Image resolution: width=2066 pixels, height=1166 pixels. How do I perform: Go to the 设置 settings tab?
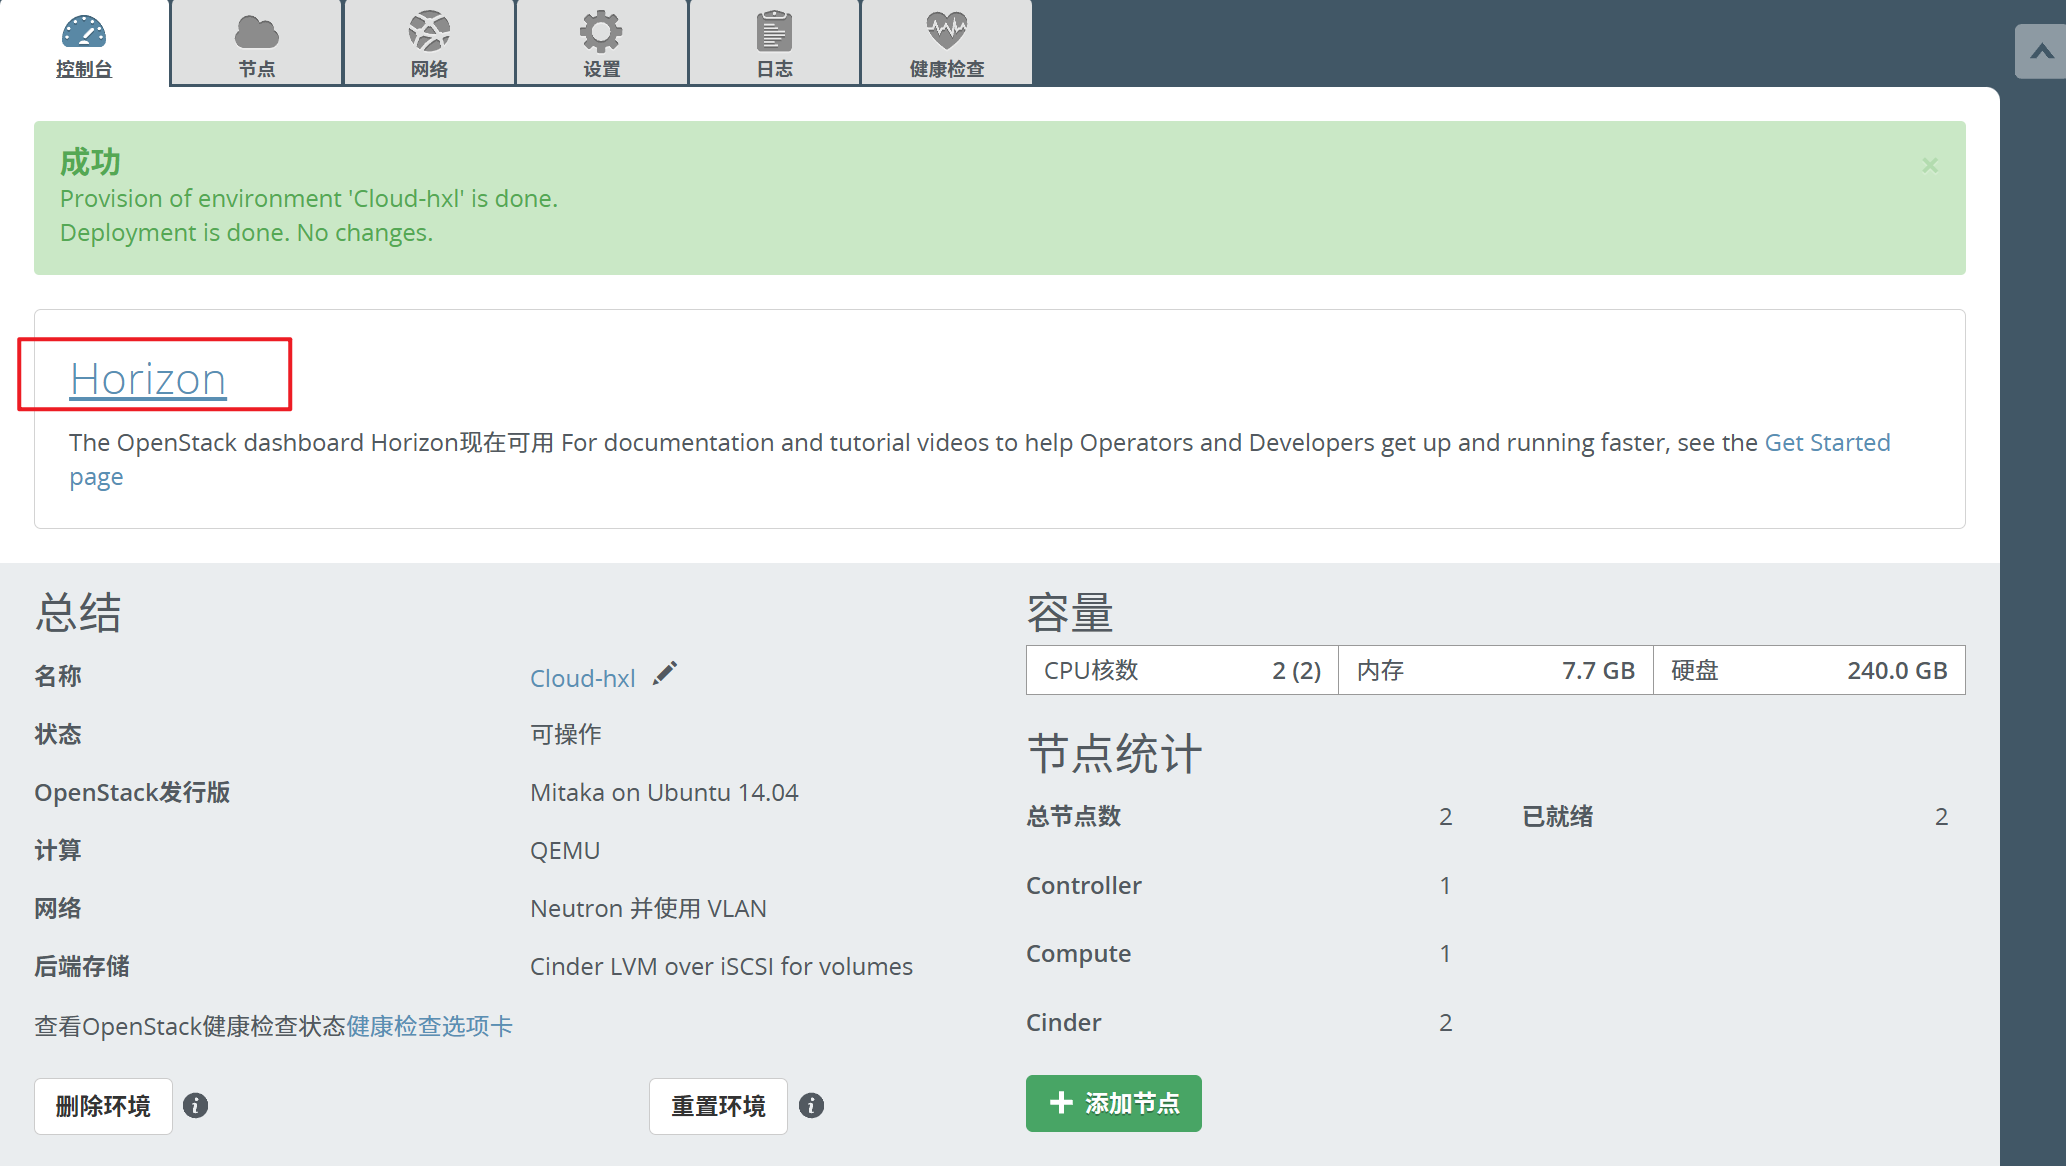pos(601,67)
